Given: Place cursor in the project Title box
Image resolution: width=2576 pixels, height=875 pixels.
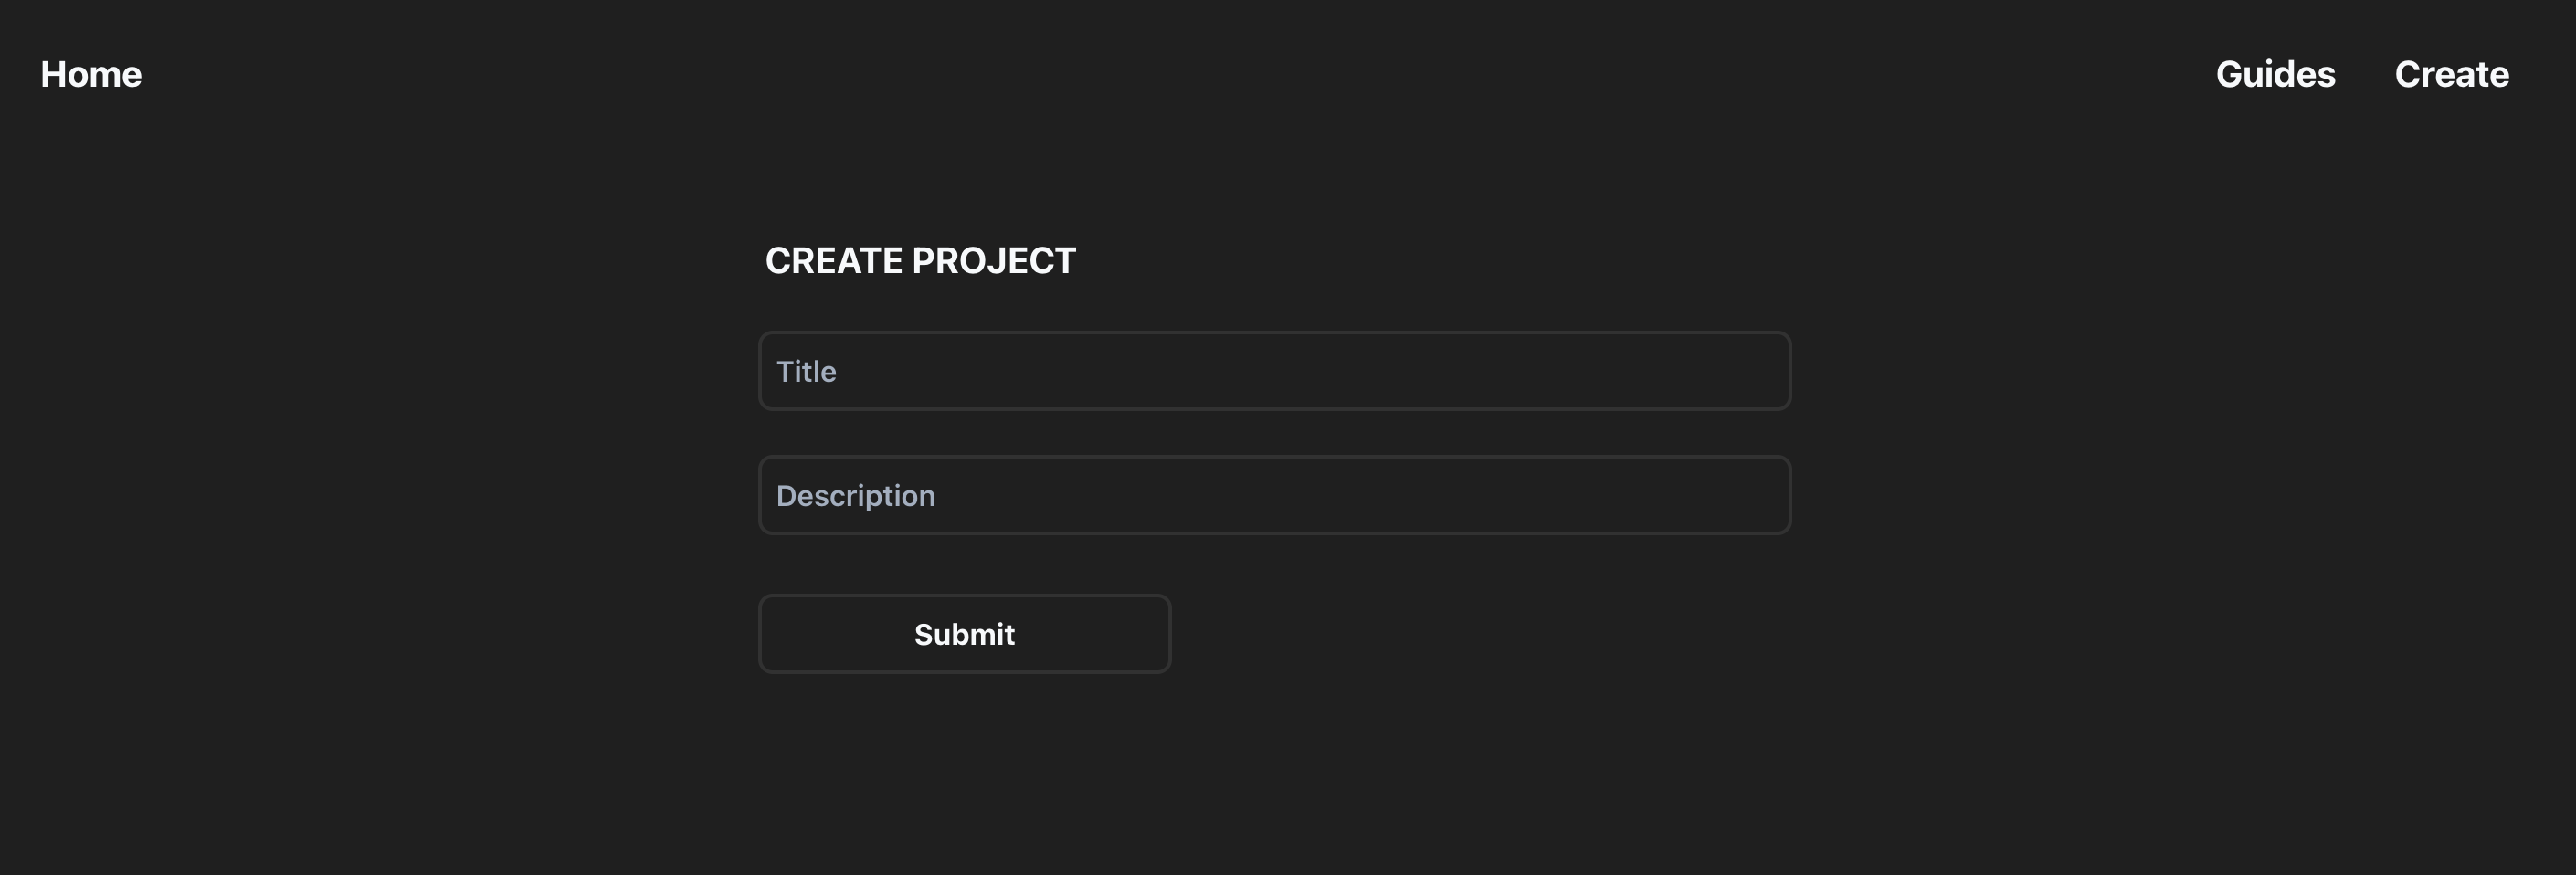Looking at the screenshot, I should [1274, 371].
